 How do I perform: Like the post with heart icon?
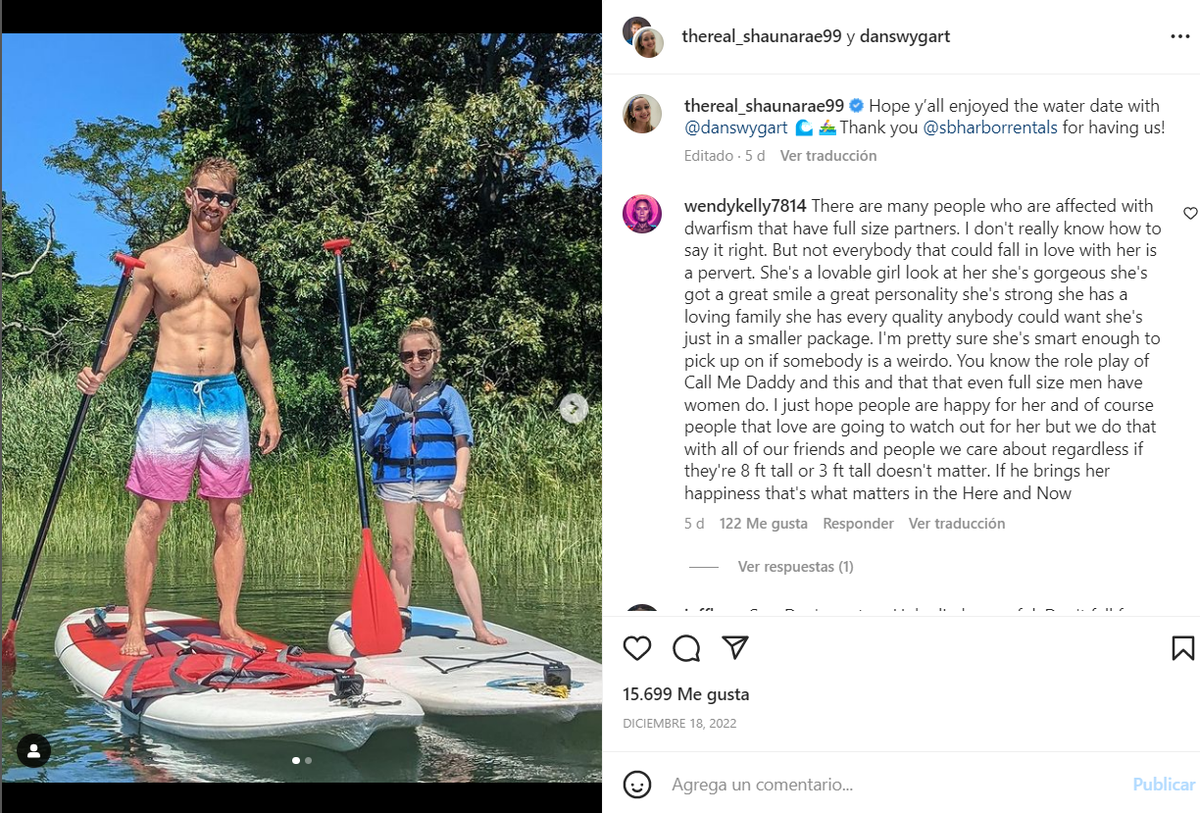click(637, 648)
